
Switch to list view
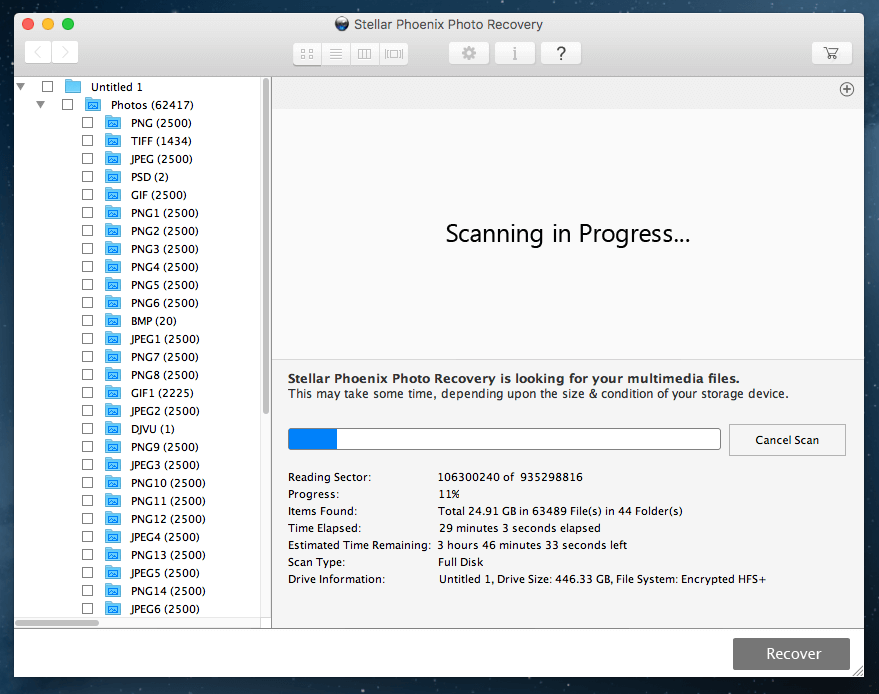pyautogui.click(x=336, y=54)
